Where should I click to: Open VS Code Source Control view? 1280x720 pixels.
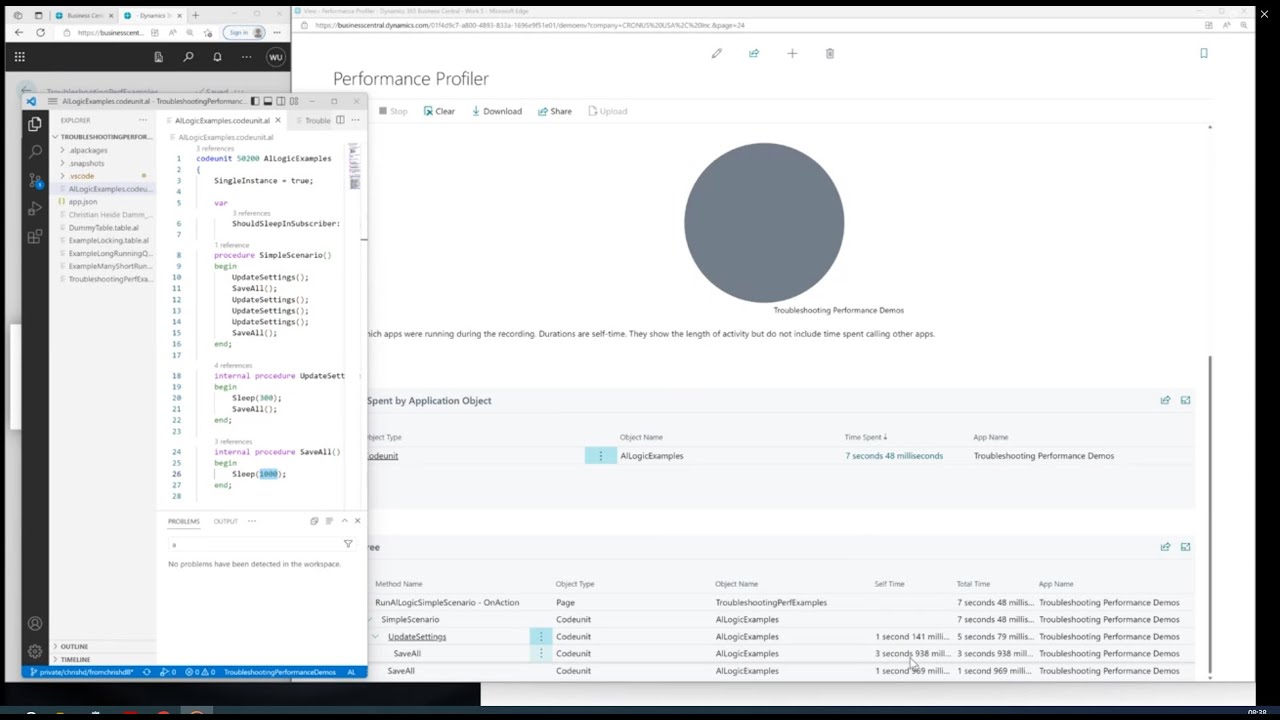click(35, 181)
